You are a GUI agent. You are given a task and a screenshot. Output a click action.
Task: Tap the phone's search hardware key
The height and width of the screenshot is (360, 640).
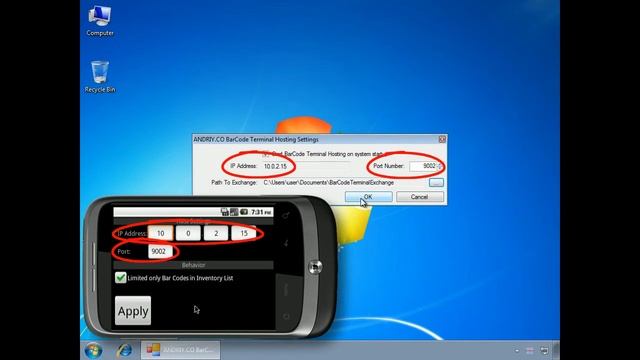(x=286, y=215)
